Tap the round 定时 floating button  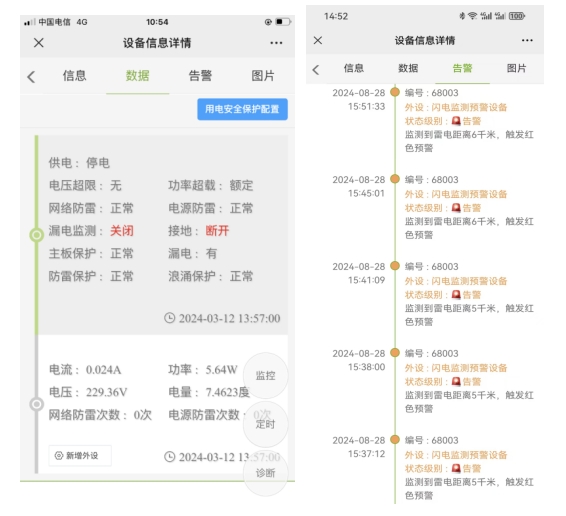pos(266,424)
